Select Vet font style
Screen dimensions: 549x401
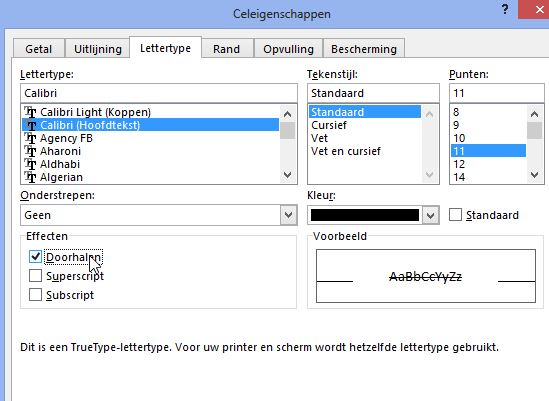click(365, 138)
